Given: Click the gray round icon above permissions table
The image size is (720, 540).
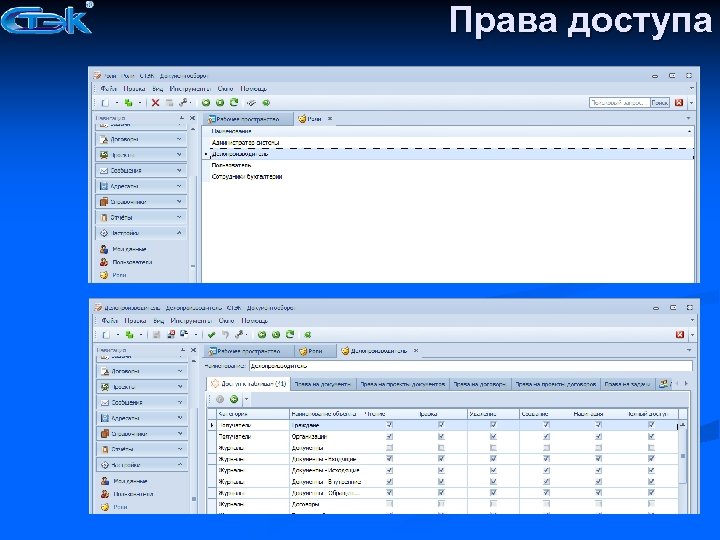Looking at the screenshot, I should point(220,399).
